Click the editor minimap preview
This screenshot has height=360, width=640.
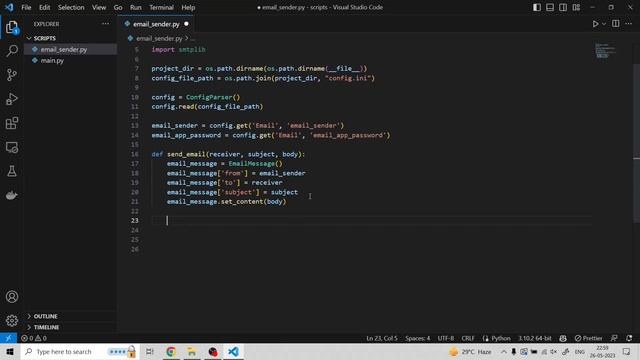click(x=605, y=51)
